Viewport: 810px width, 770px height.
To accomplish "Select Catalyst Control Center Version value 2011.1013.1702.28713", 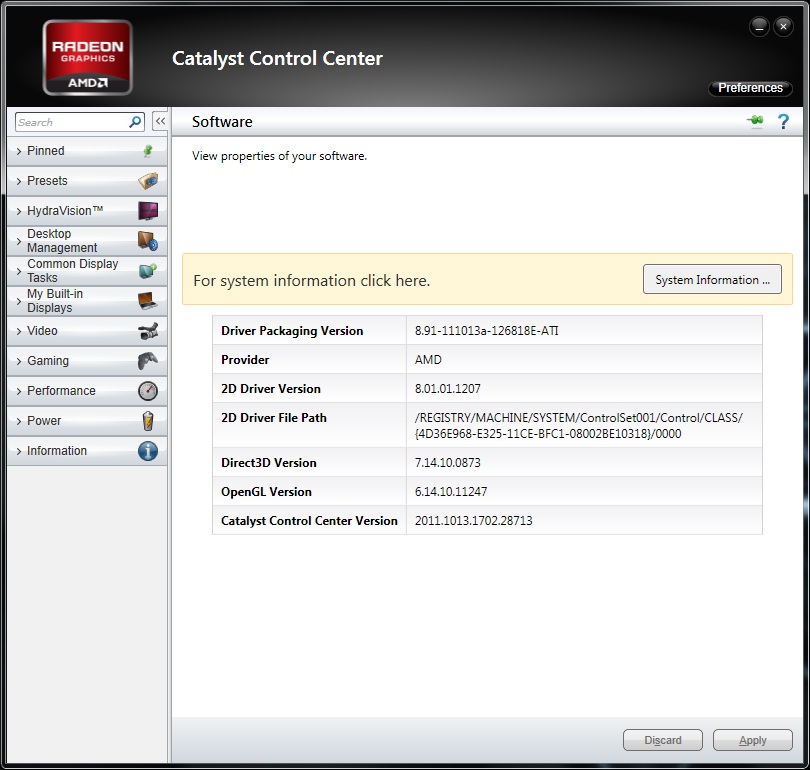I will tap(473, 520).
